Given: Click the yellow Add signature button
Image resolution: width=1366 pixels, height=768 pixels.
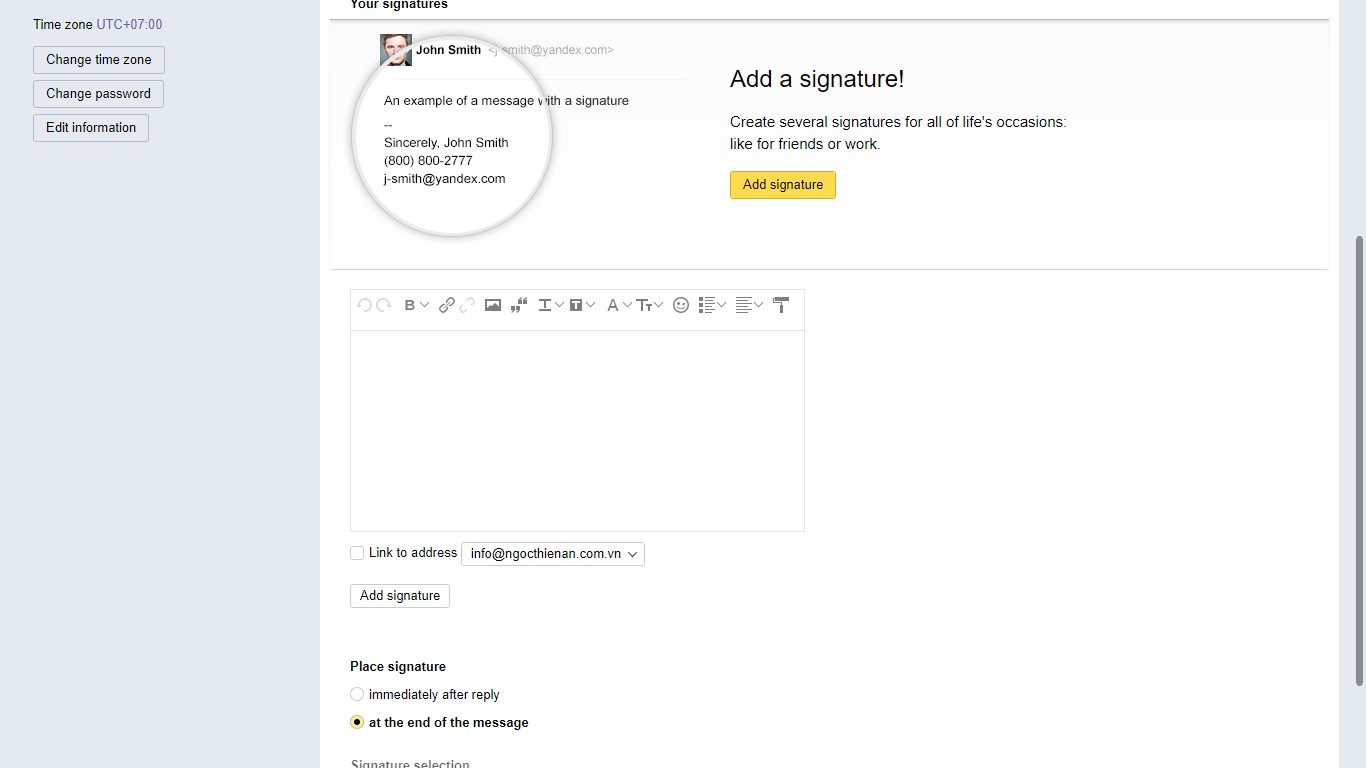Looking at the screenshot, I should click(783, 185).
